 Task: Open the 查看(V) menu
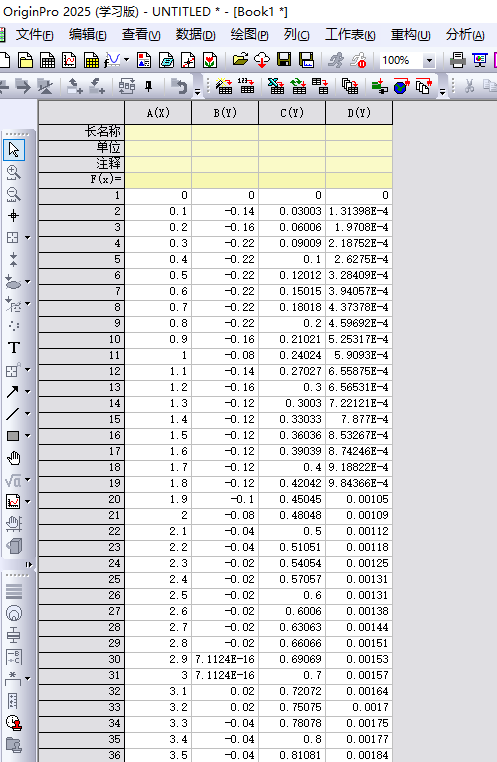[141, 35]
